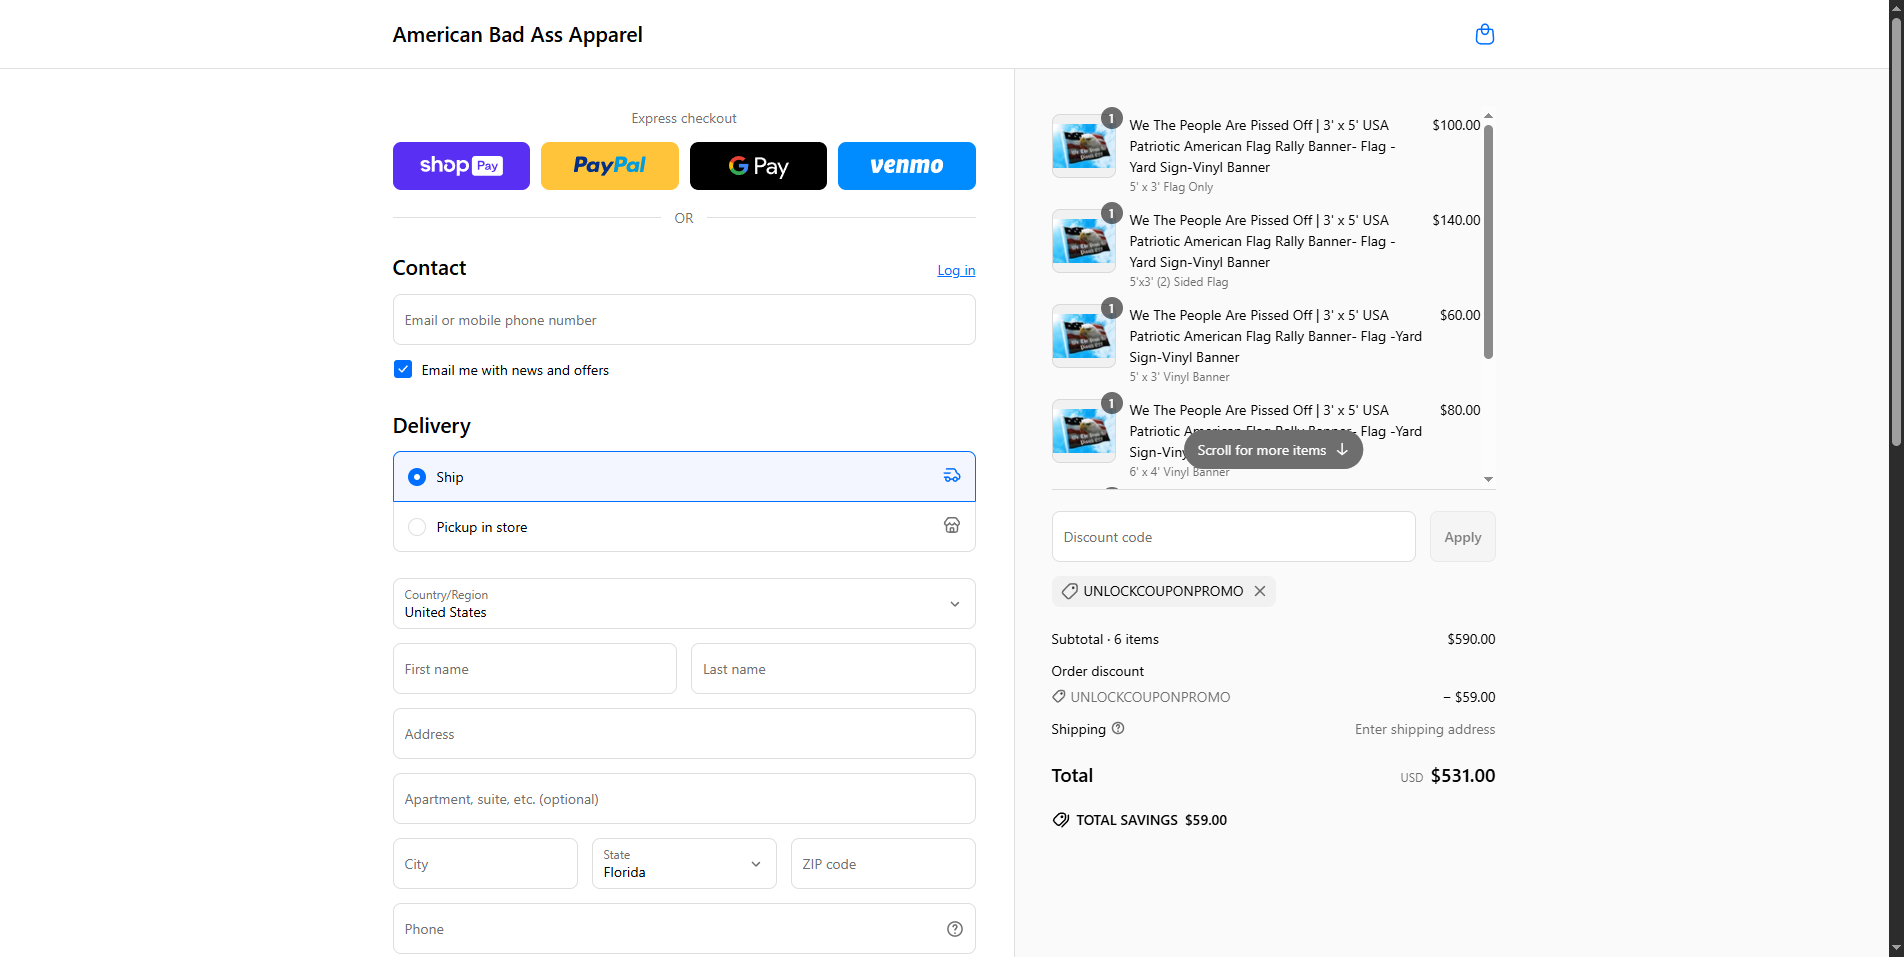Click the Apply discount button
The height and width of the screenshot is (957, 1904).
1462,537
